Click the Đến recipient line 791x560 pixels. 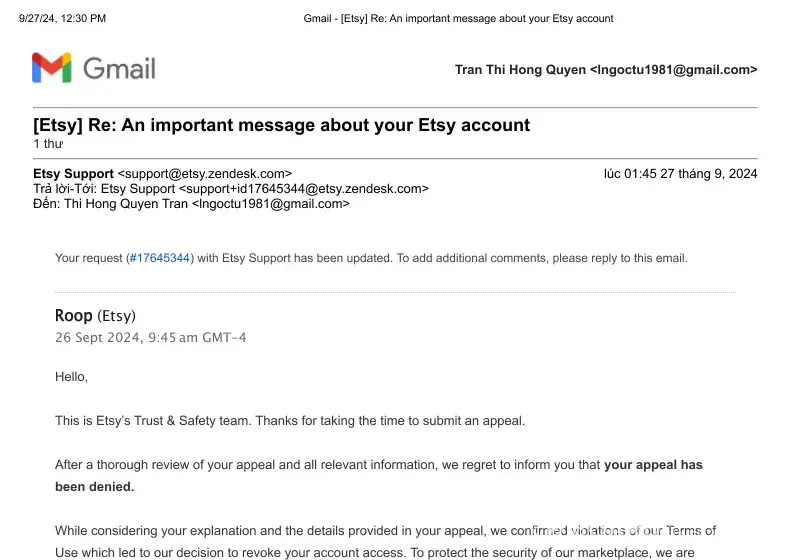coord(191,203)
